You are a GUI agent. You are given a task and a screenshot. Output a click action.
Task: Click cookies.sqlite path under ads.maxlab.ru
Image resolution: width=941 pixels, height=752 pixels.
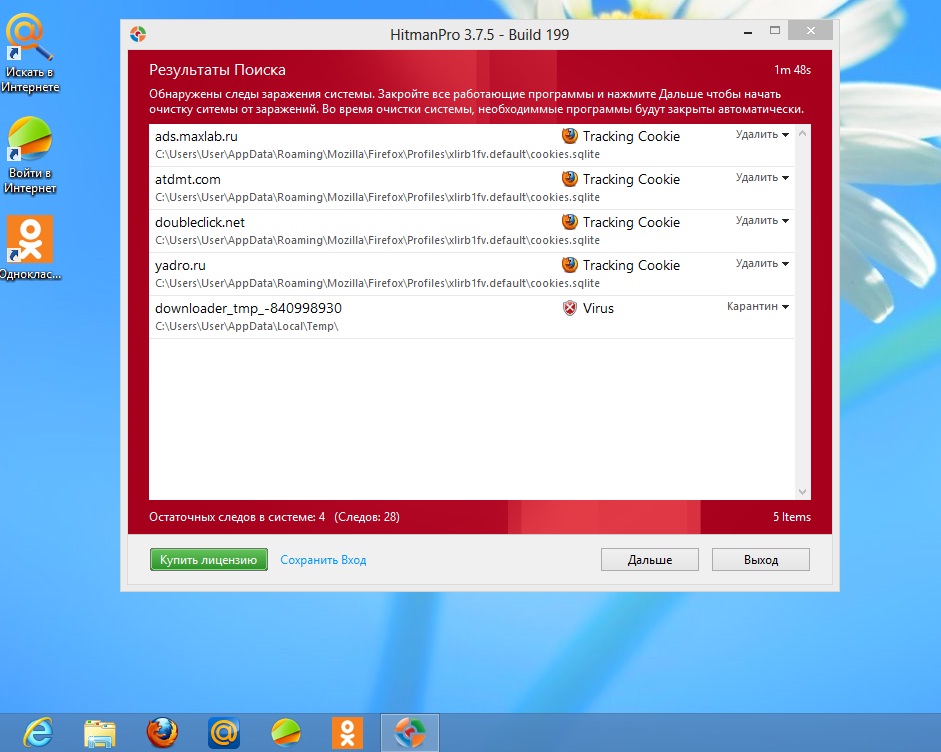tap(377, 154)
